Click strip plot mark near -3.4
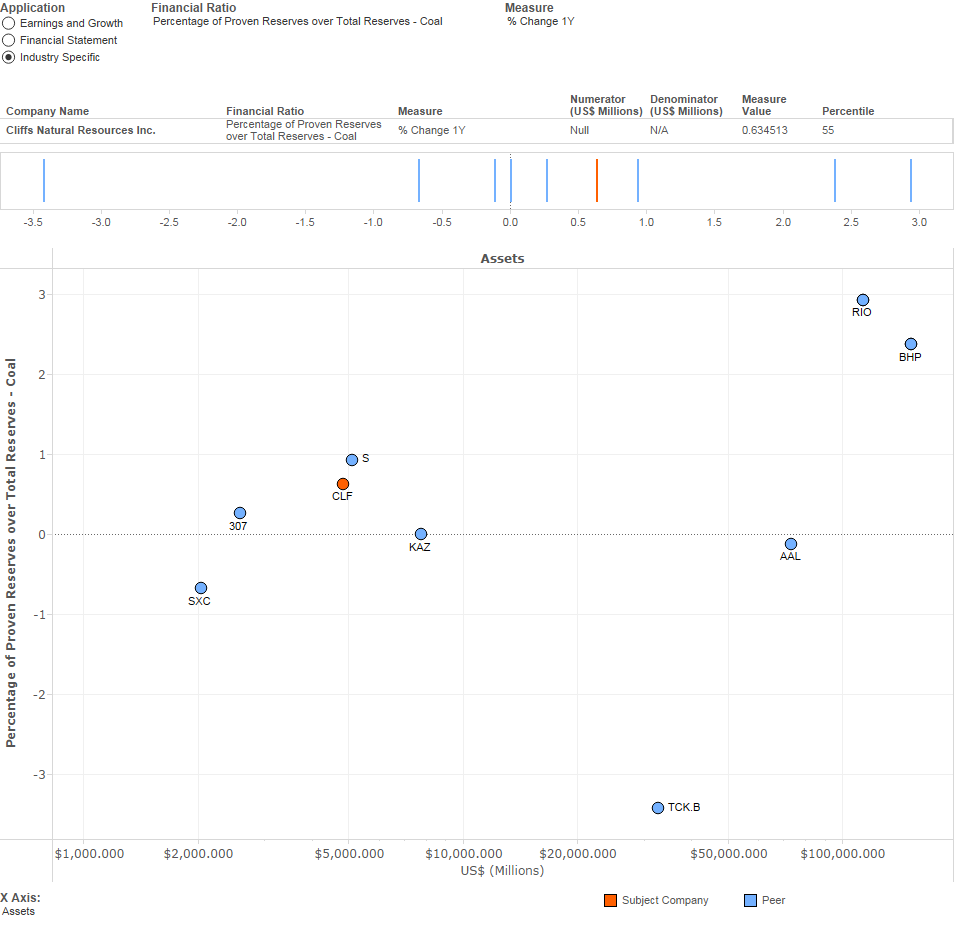Viewport: 954px width, 934px height. coord(44,180)
